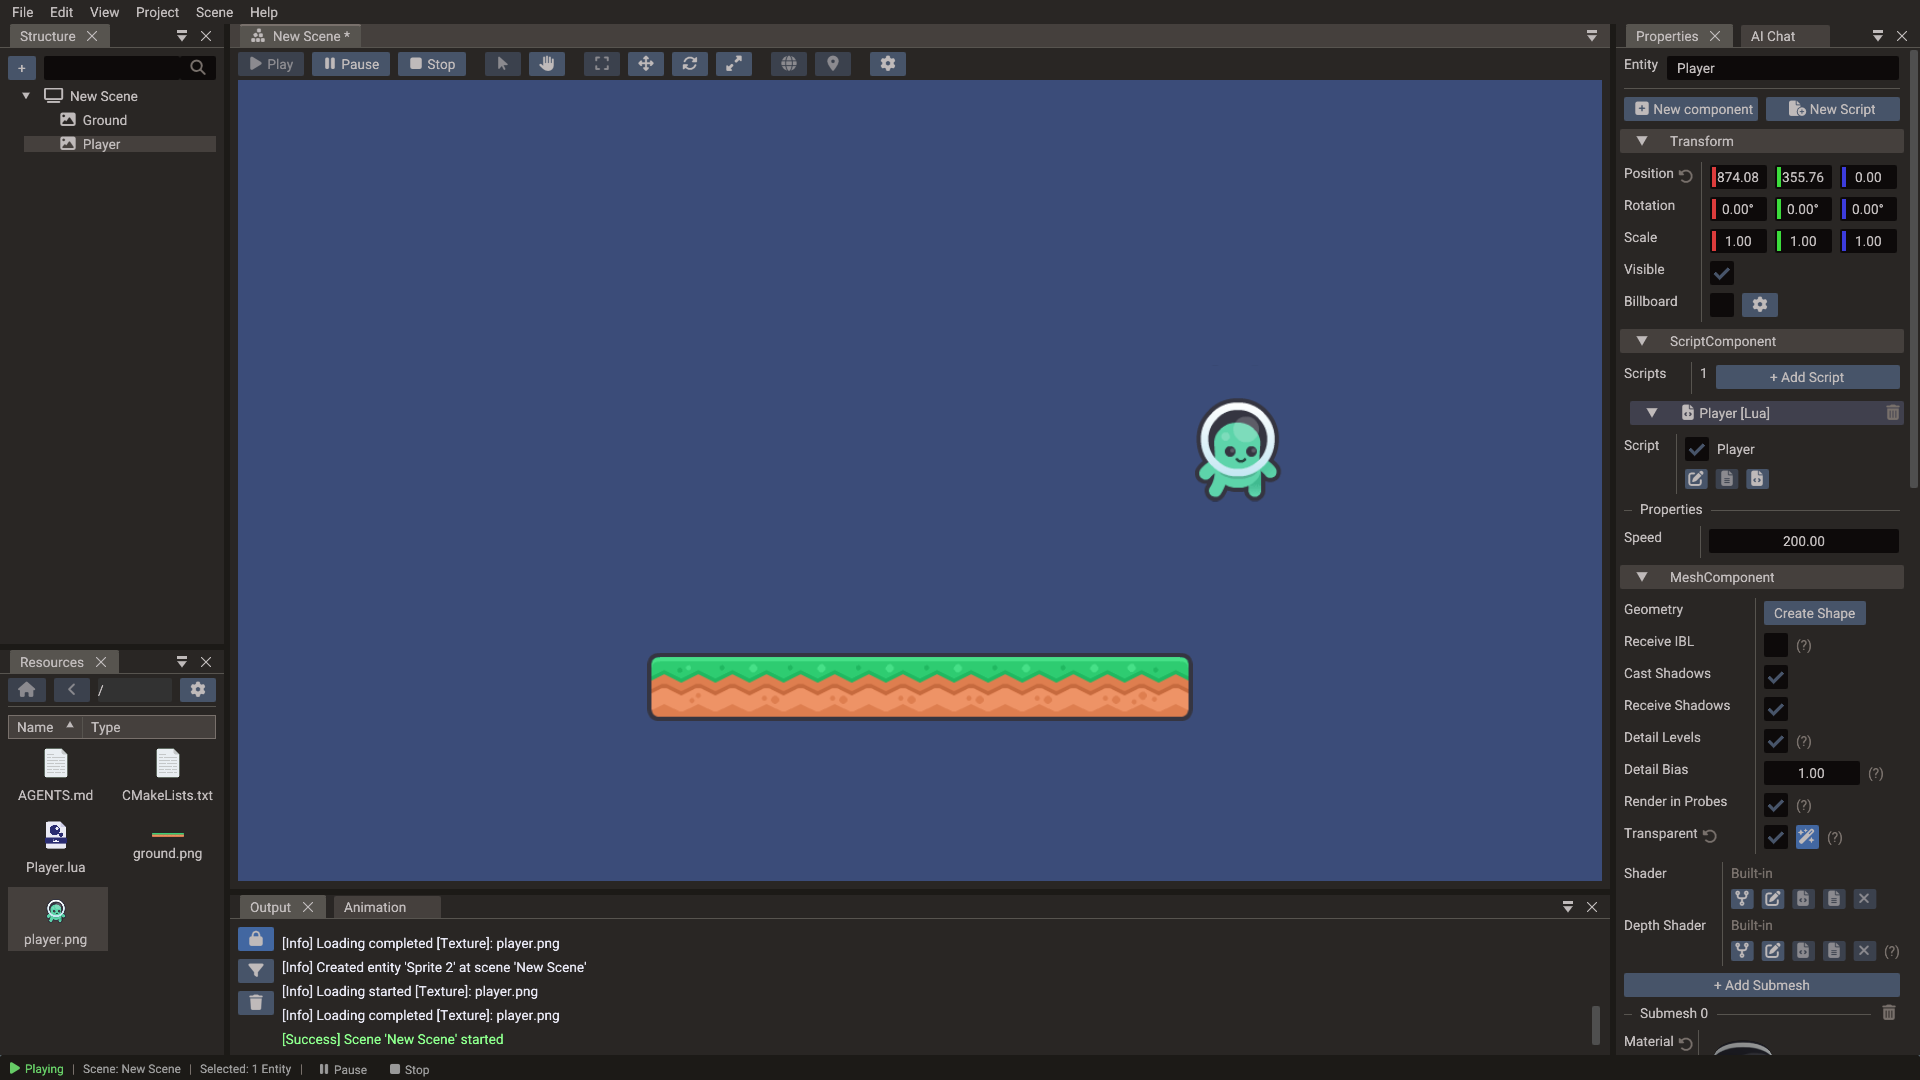Collapse the Player [Lua] script entry

point(1652,413)
